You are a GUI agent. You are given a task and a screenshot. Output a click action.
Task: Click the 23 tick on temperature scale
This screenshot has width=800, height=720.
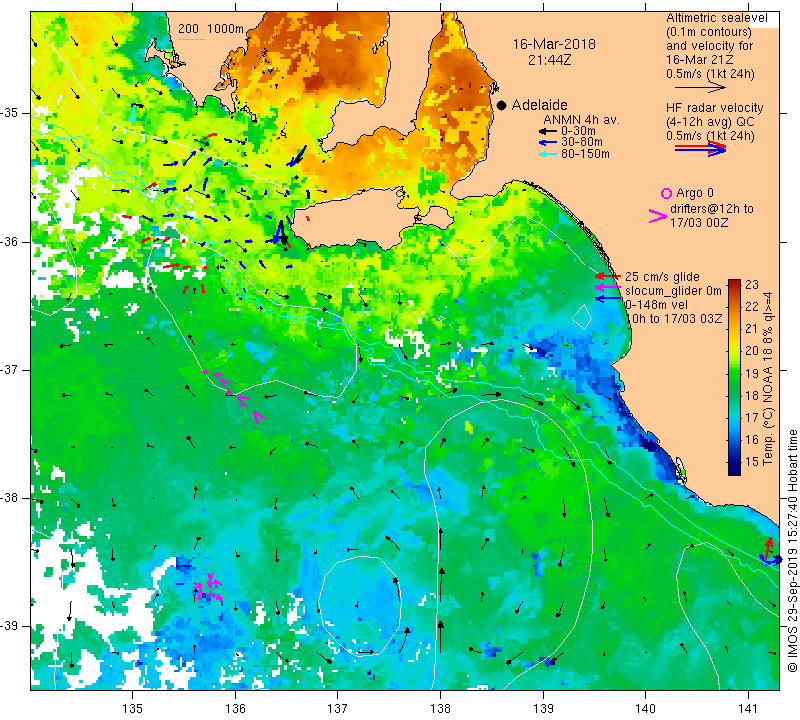coord(752,284)
